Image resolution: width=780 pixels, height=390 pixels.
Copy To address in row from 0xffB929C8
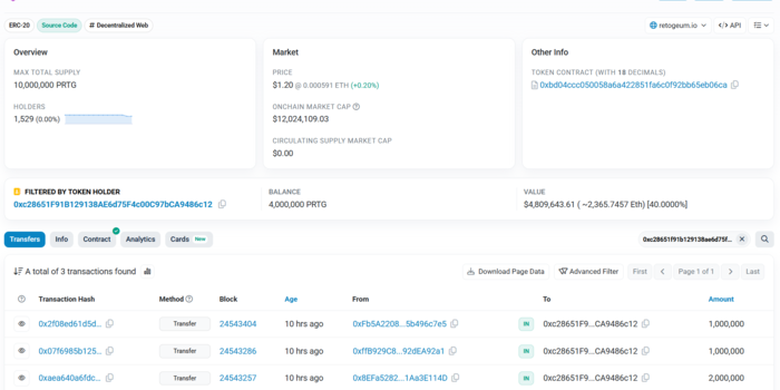click(x=645, y=351)
